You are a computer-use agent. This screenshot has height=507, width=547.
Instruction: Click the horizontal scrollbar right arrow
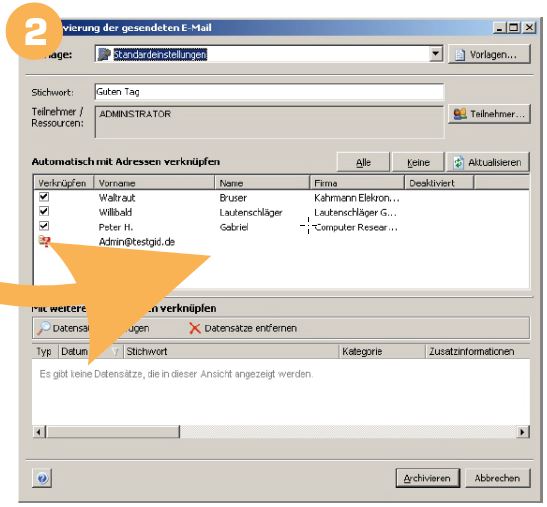pos(522,432)
